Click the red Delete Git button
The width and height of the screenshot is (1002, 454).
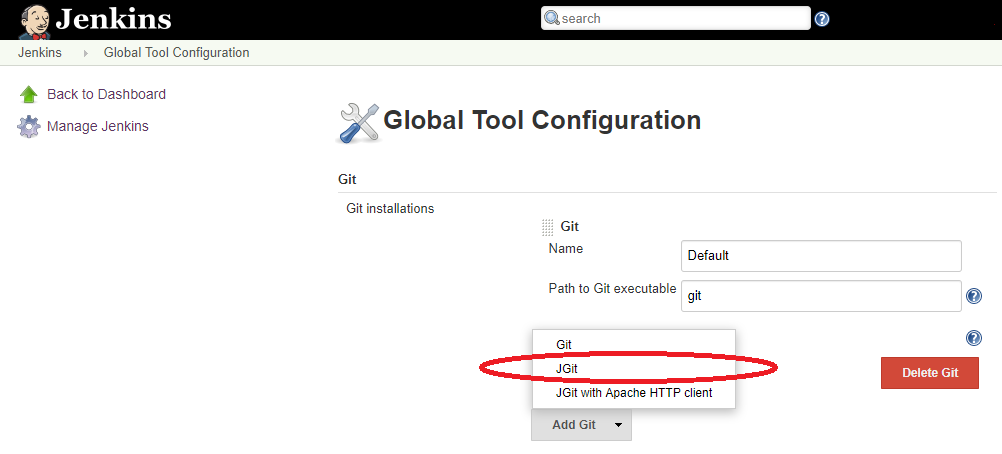[x=930, y=373]
